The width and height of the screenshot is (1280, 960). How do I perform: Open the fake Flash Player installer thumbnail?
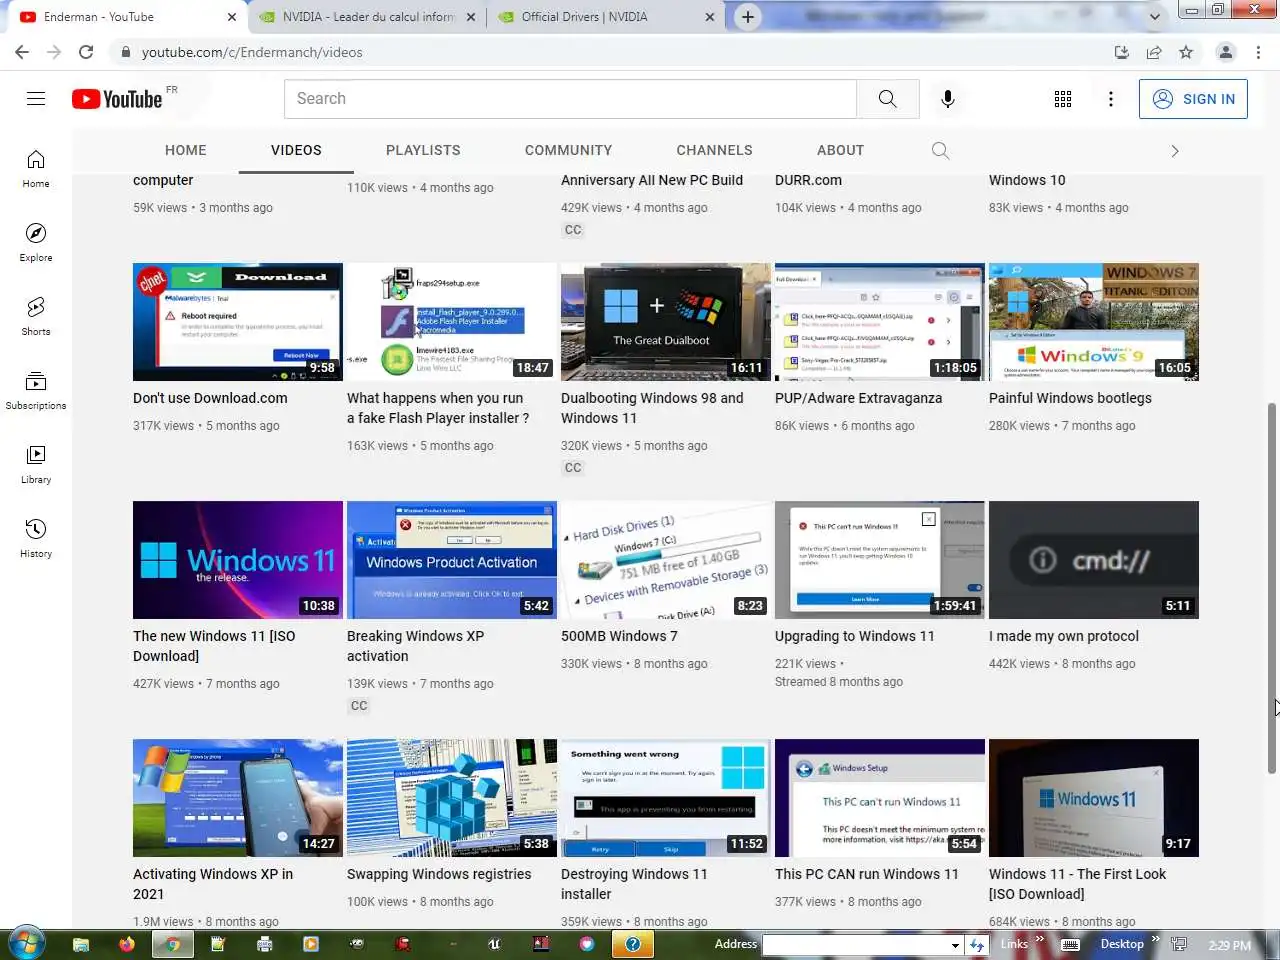[452, 322]
